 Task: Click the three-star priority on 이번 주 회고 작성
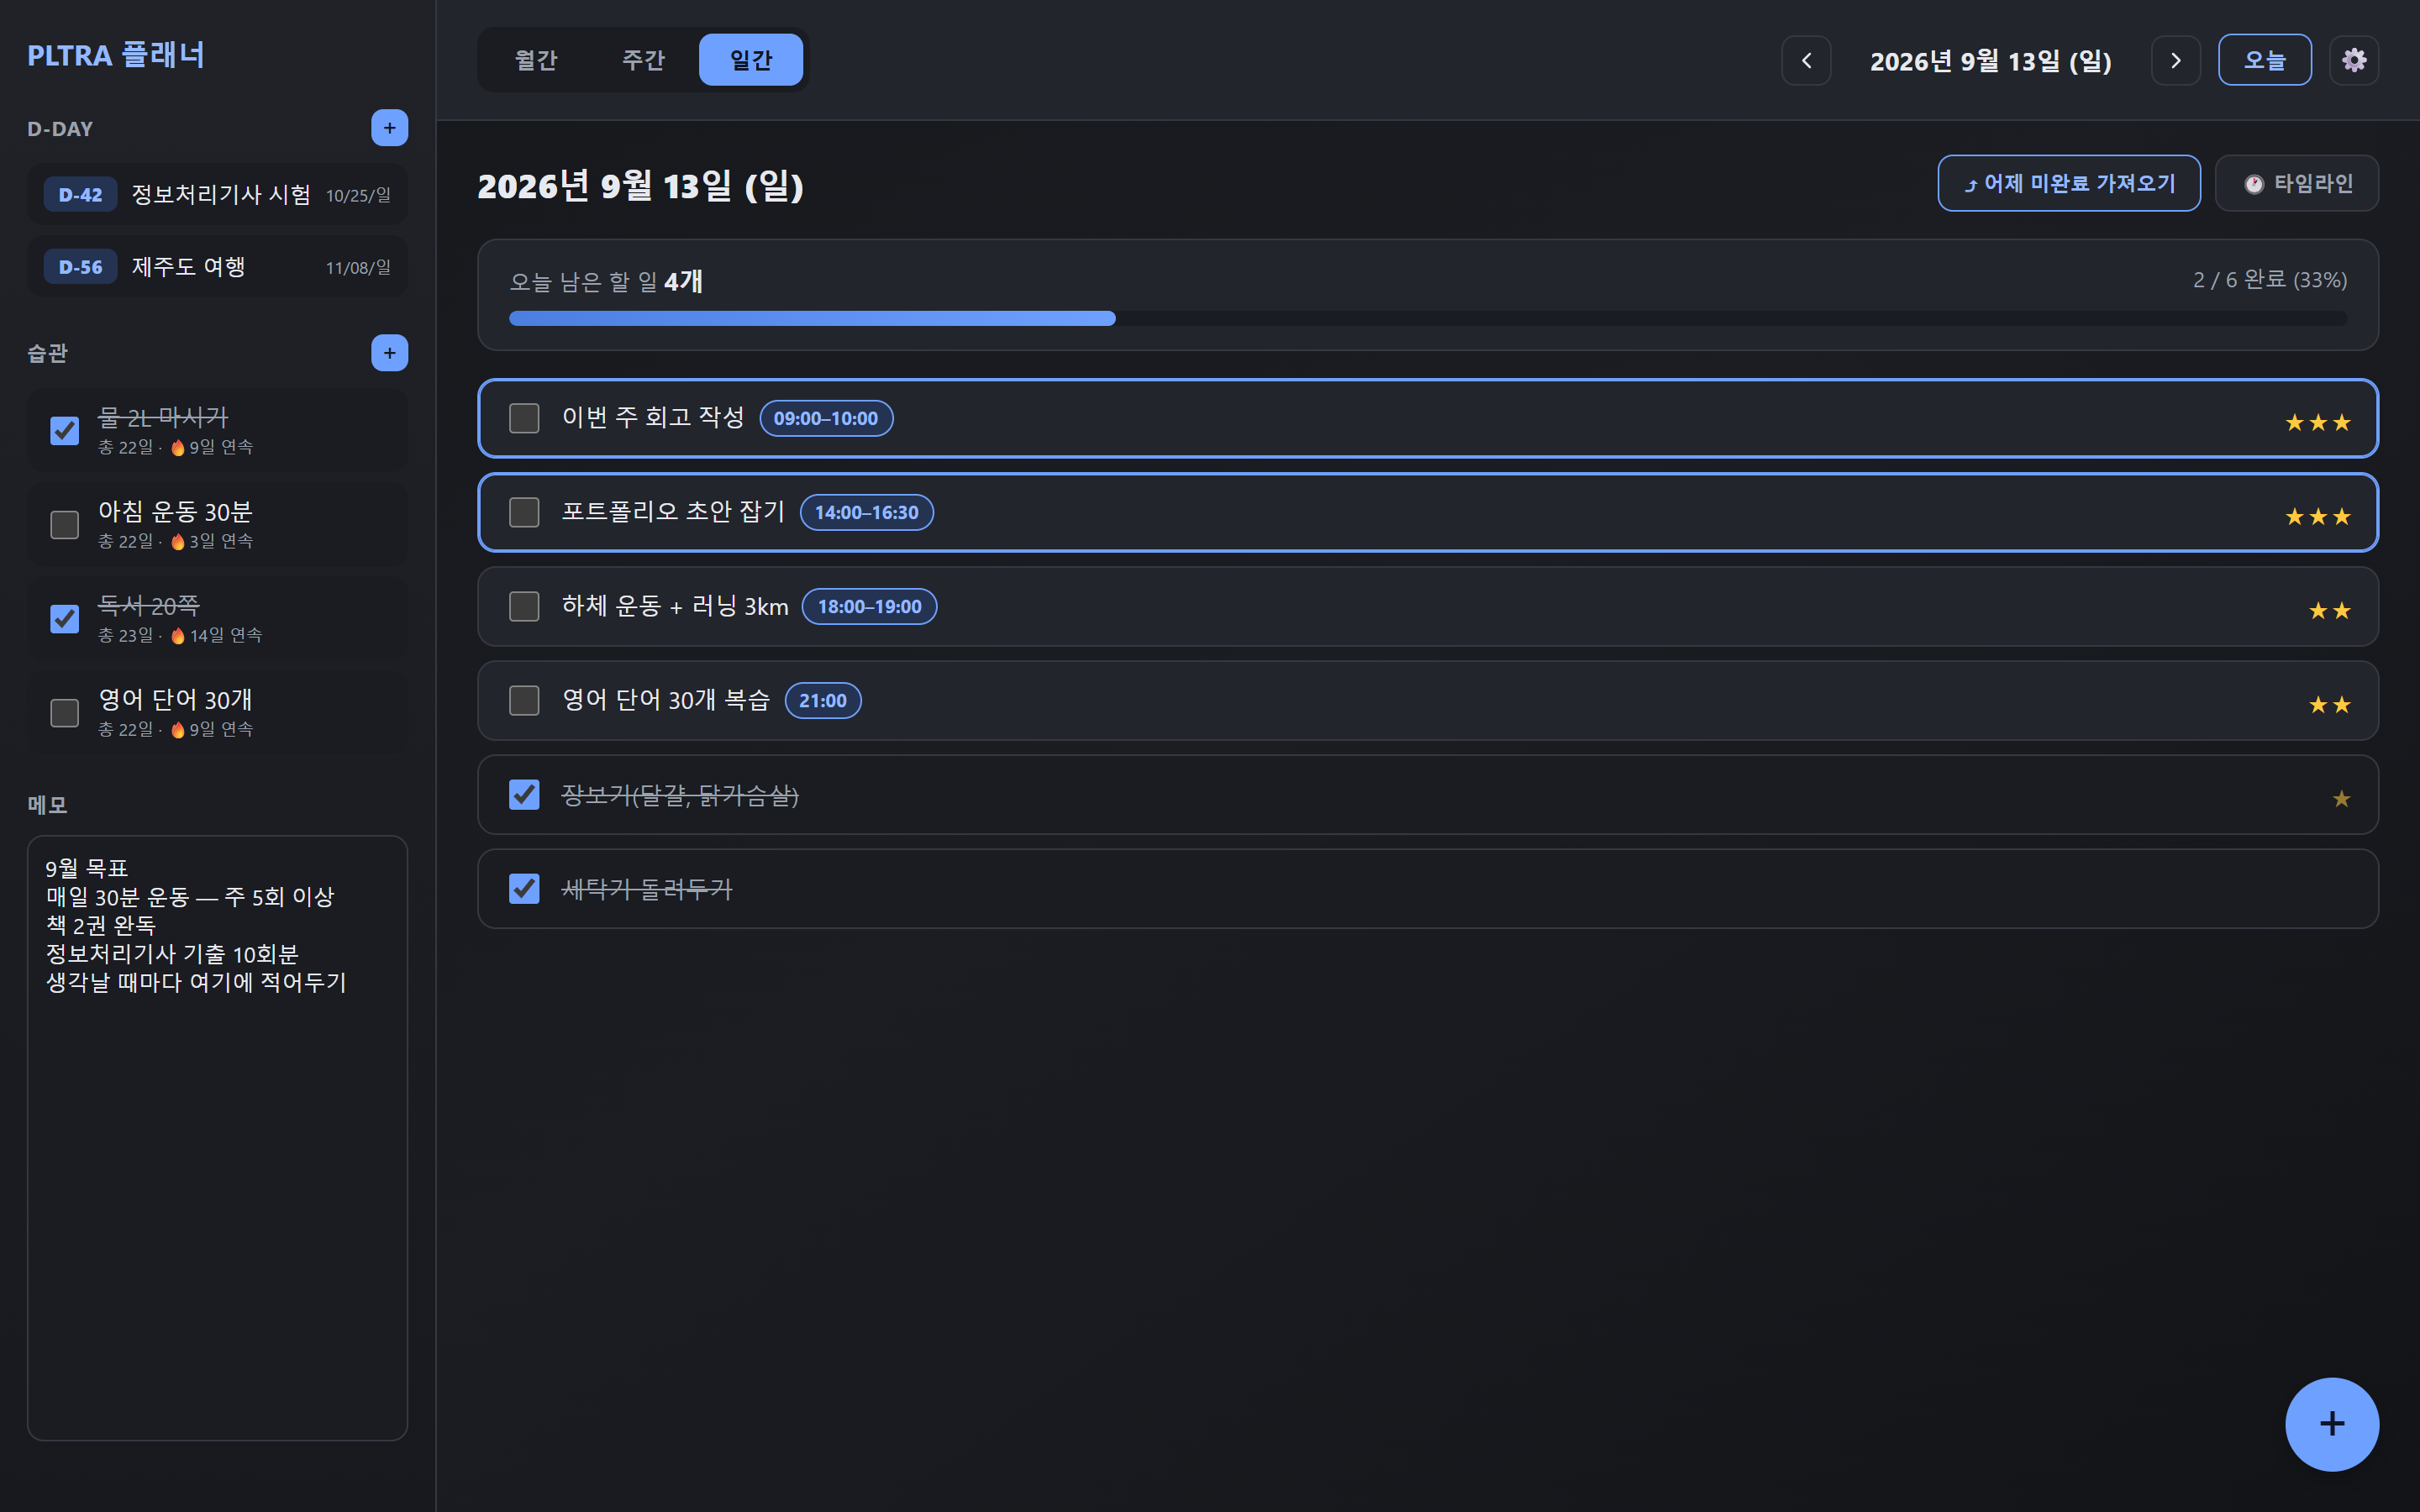coord(2317,422)
